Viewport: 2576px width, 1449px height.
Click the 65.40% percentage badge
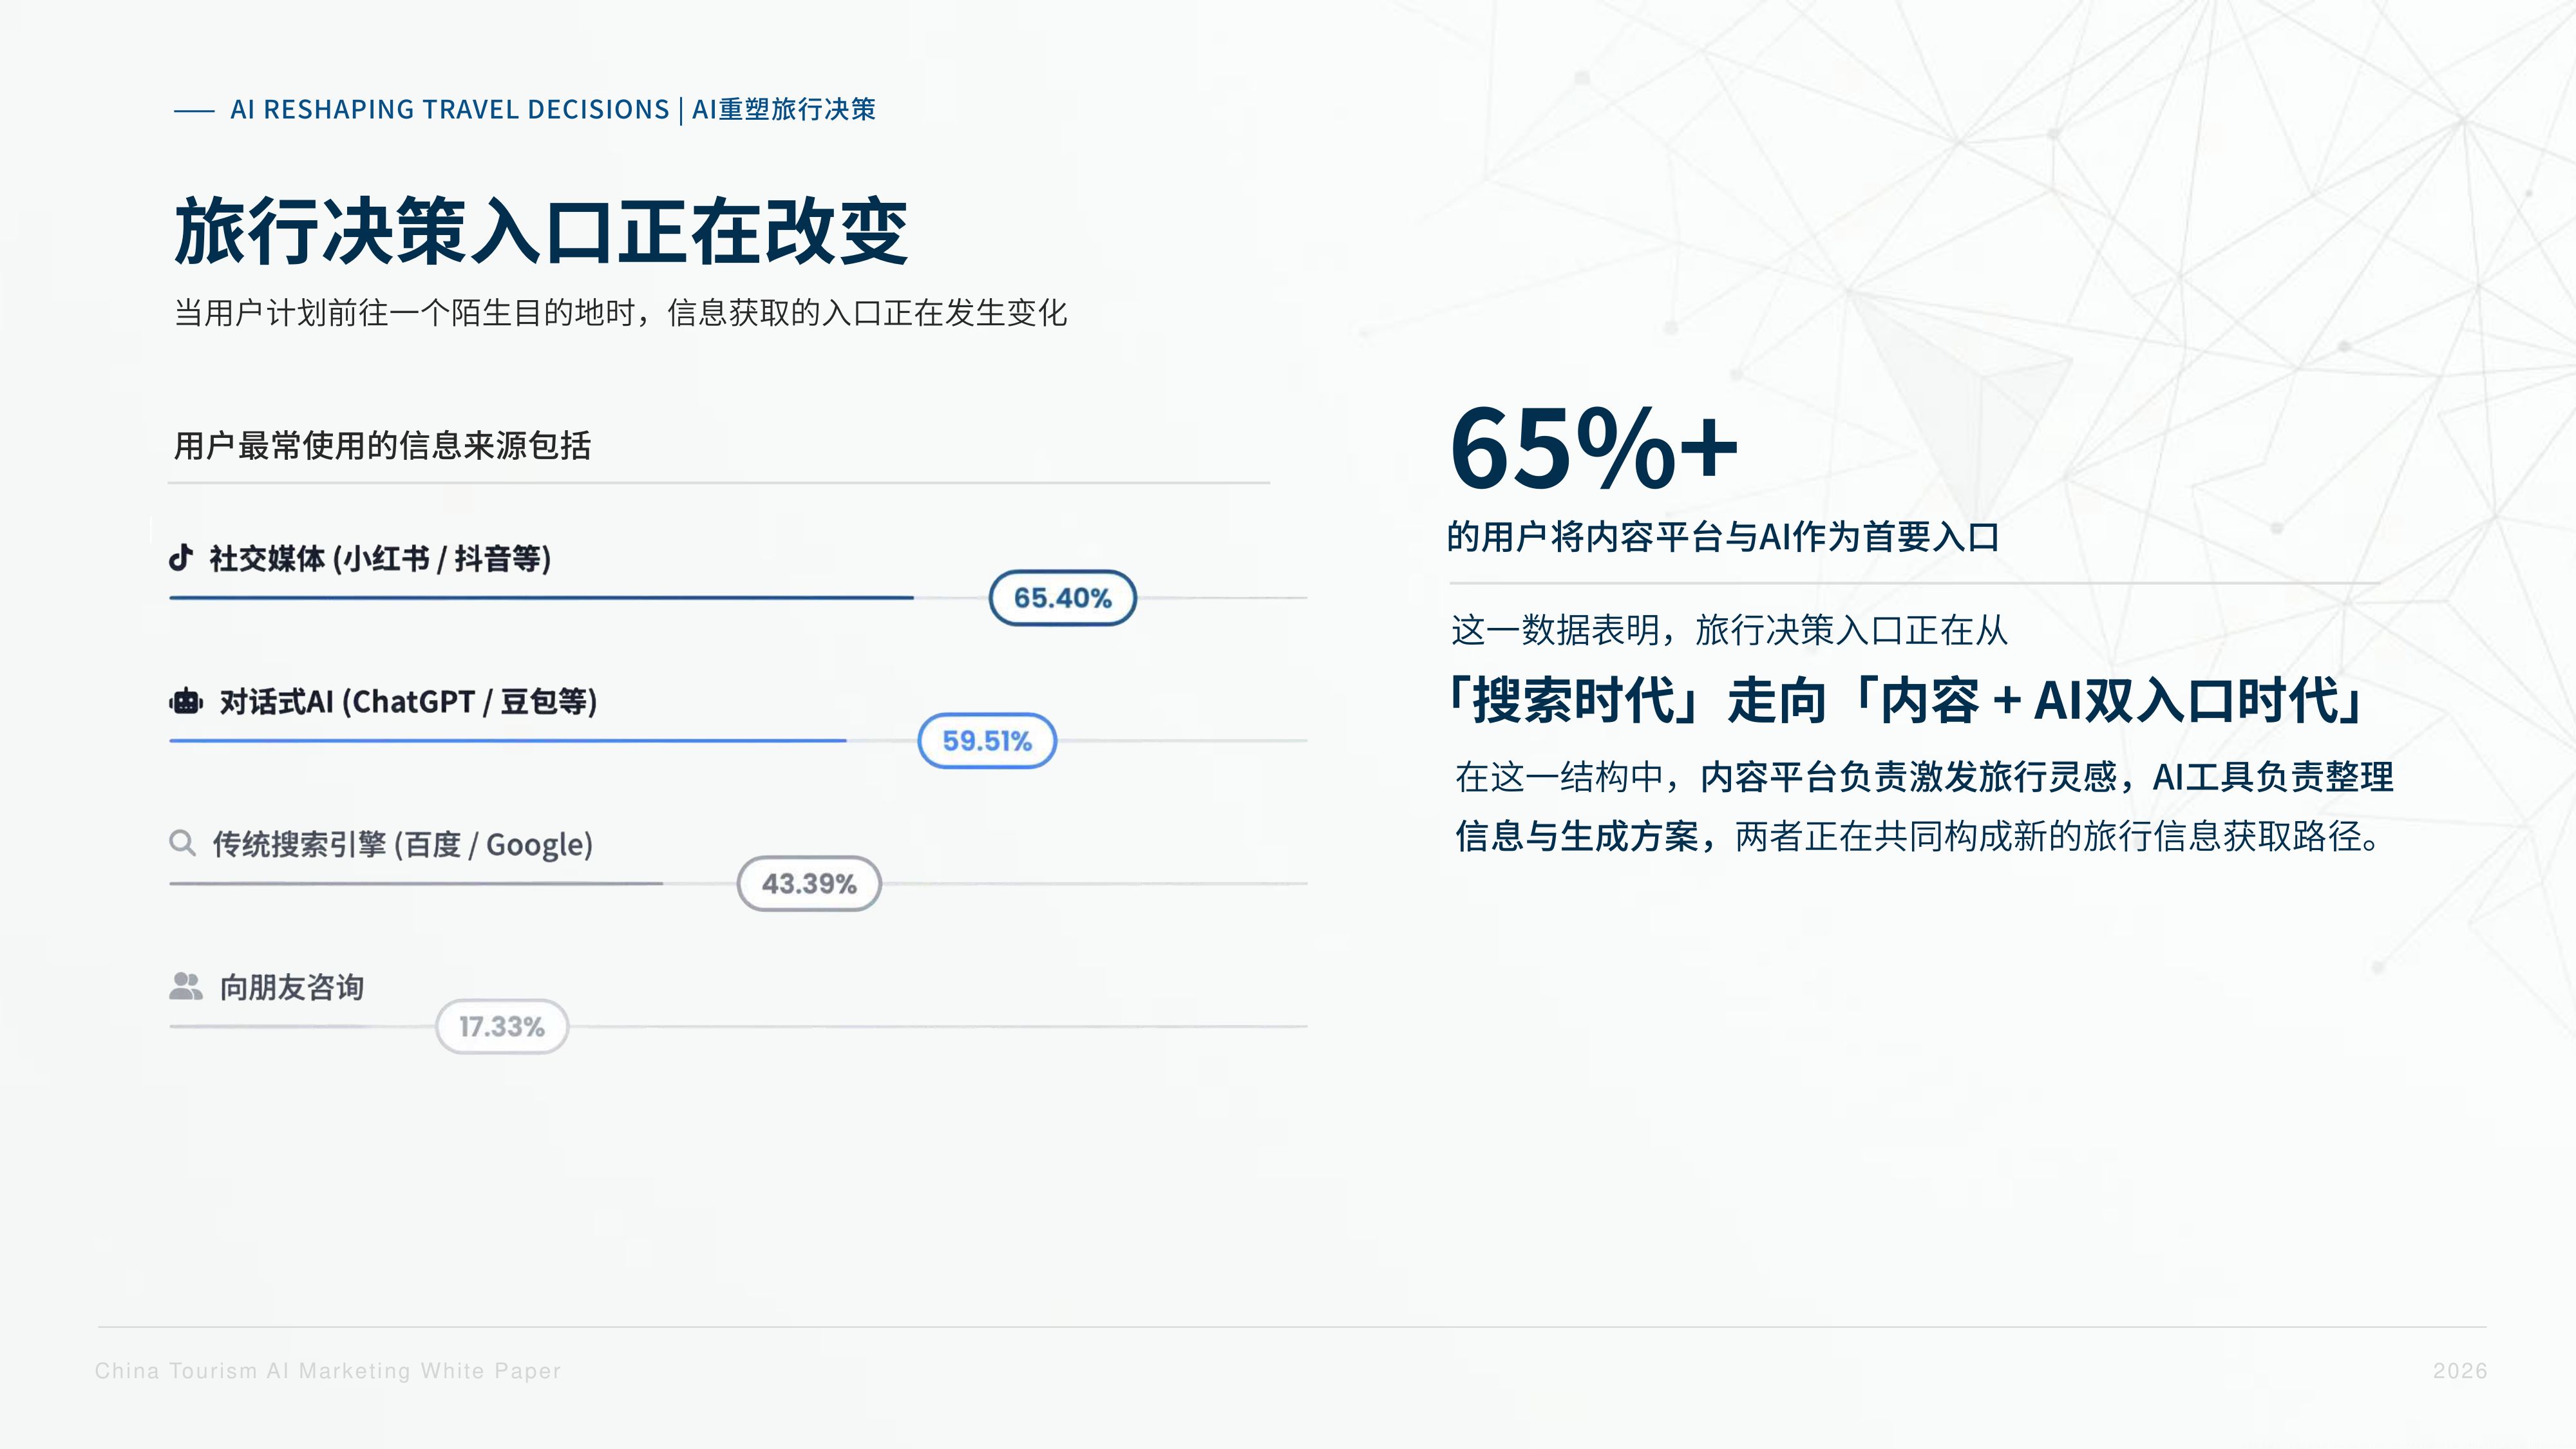click(1062, 598)
